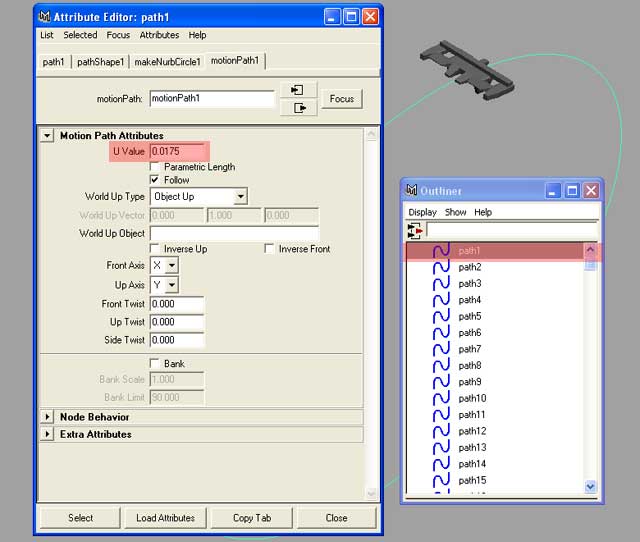This screenshot has width=640, height=542.
Task: Click the Outliner search text field
Action: pyautogui.click(x=512, y=230)
